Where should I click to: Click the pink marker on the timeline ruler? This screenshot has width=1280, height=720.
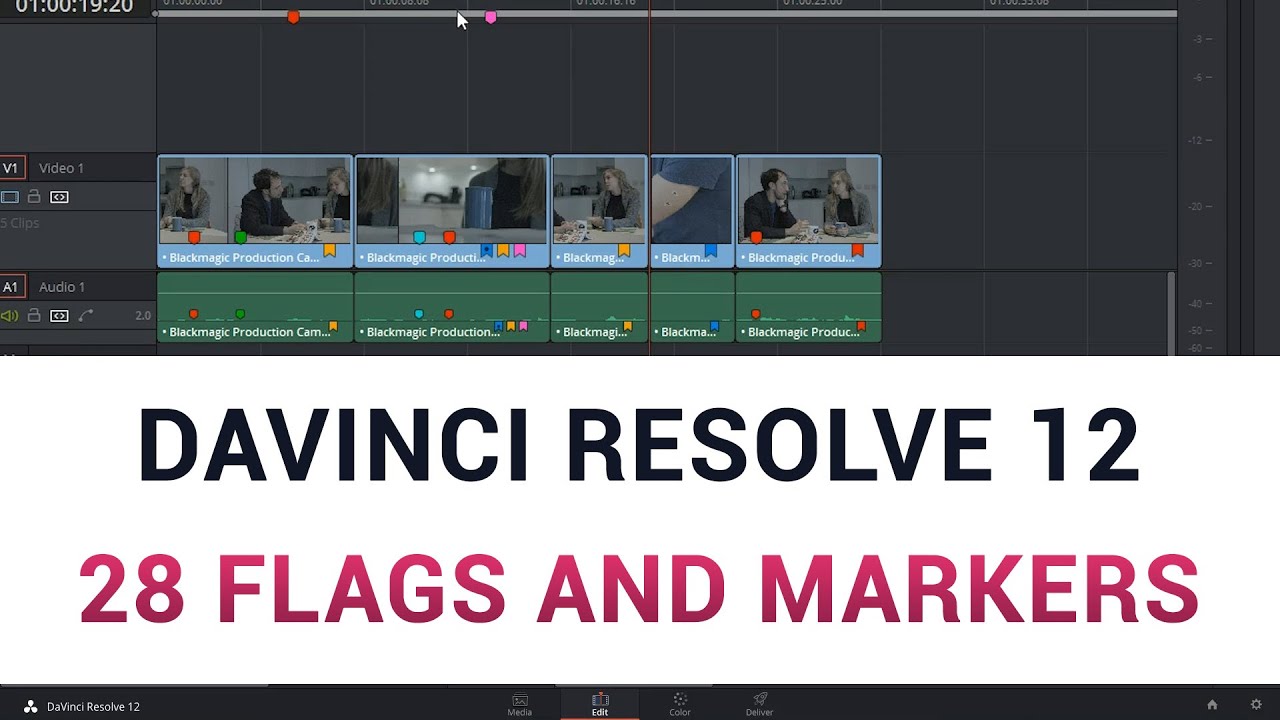coord(490,18)
